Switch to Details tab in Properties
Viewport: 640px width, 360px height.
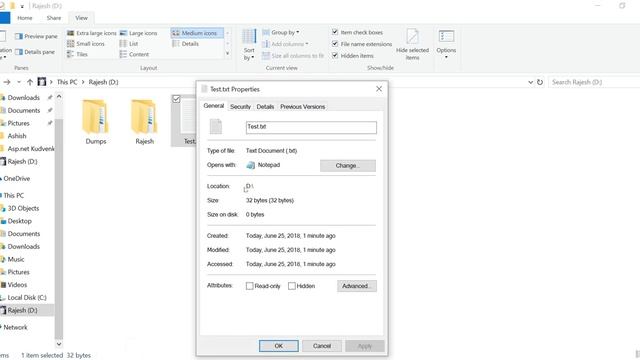265,107
